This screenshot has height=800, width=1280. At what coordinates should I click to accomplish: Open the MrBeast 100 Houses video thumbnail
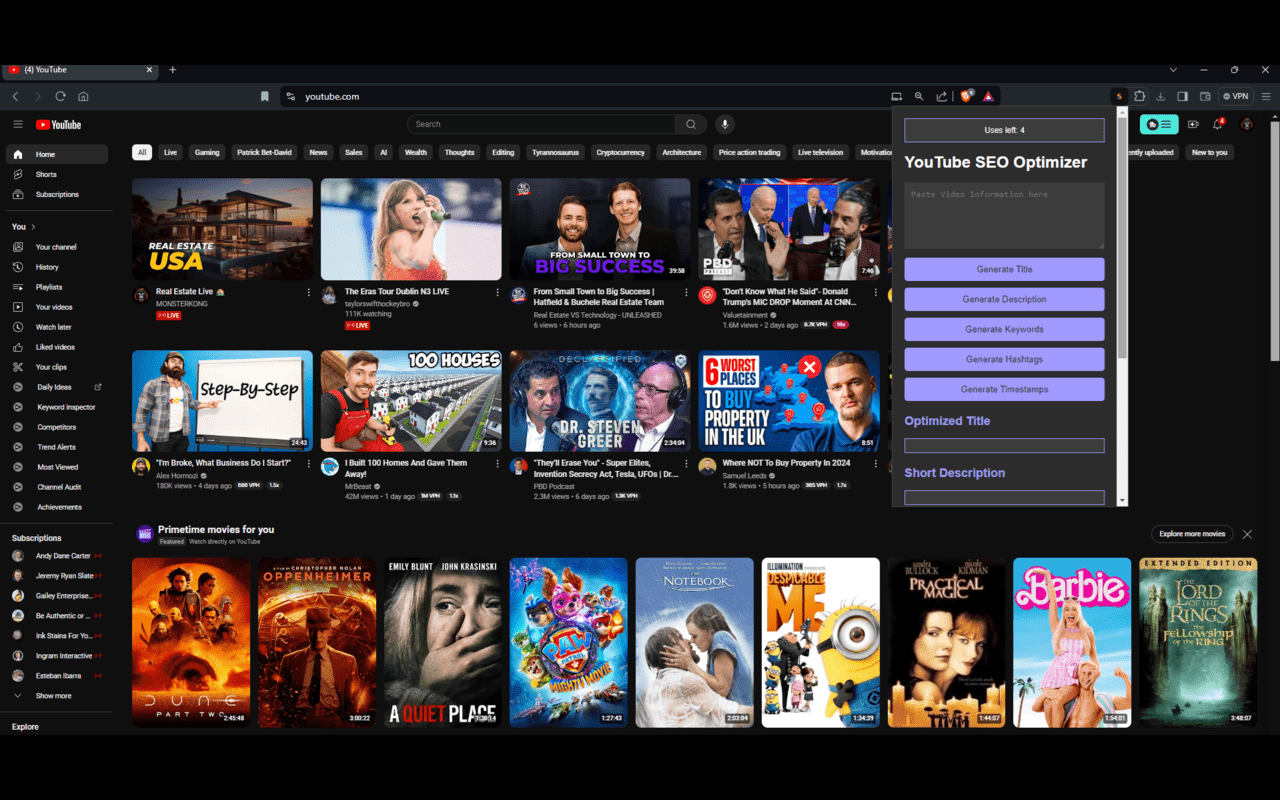411,401
